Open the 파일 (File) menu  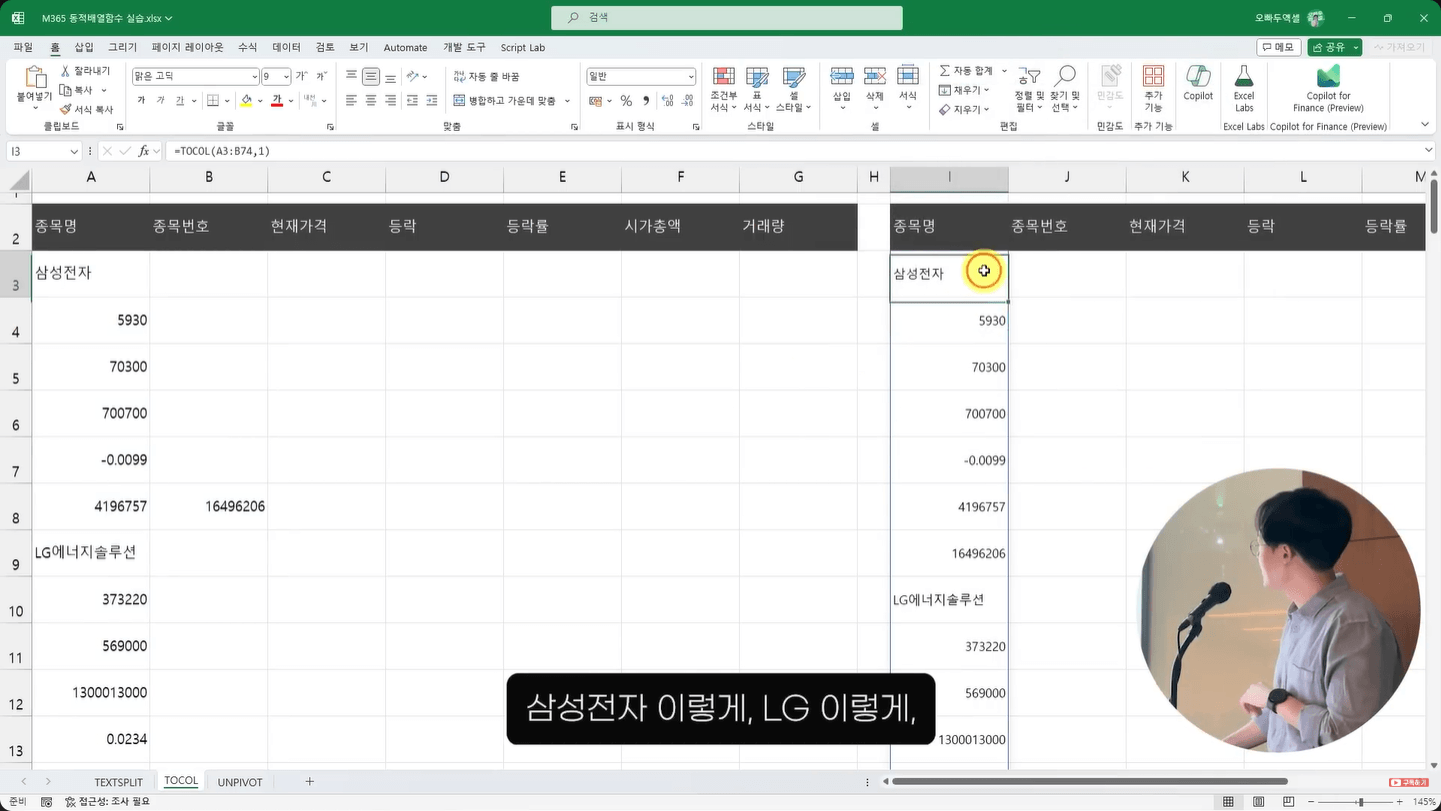23,47
